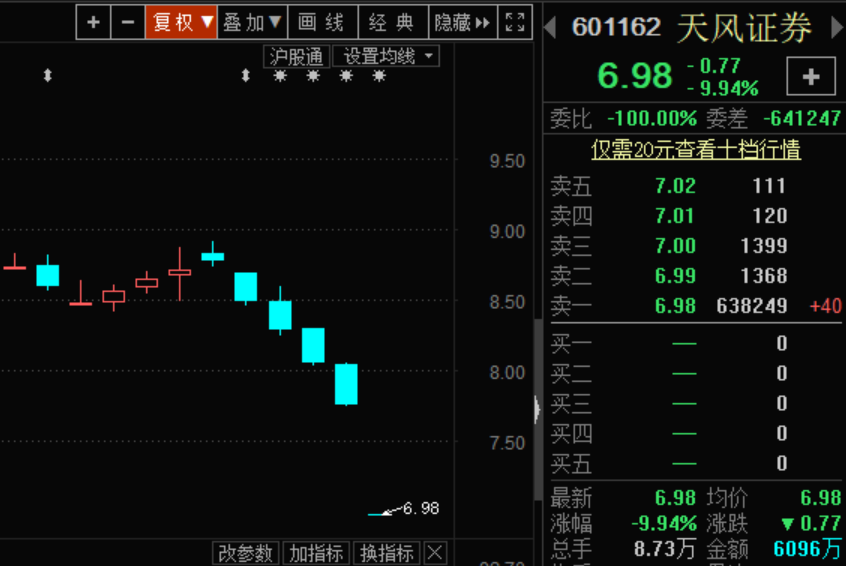Click 总手 value 8.73万

[x=665, y=549]
